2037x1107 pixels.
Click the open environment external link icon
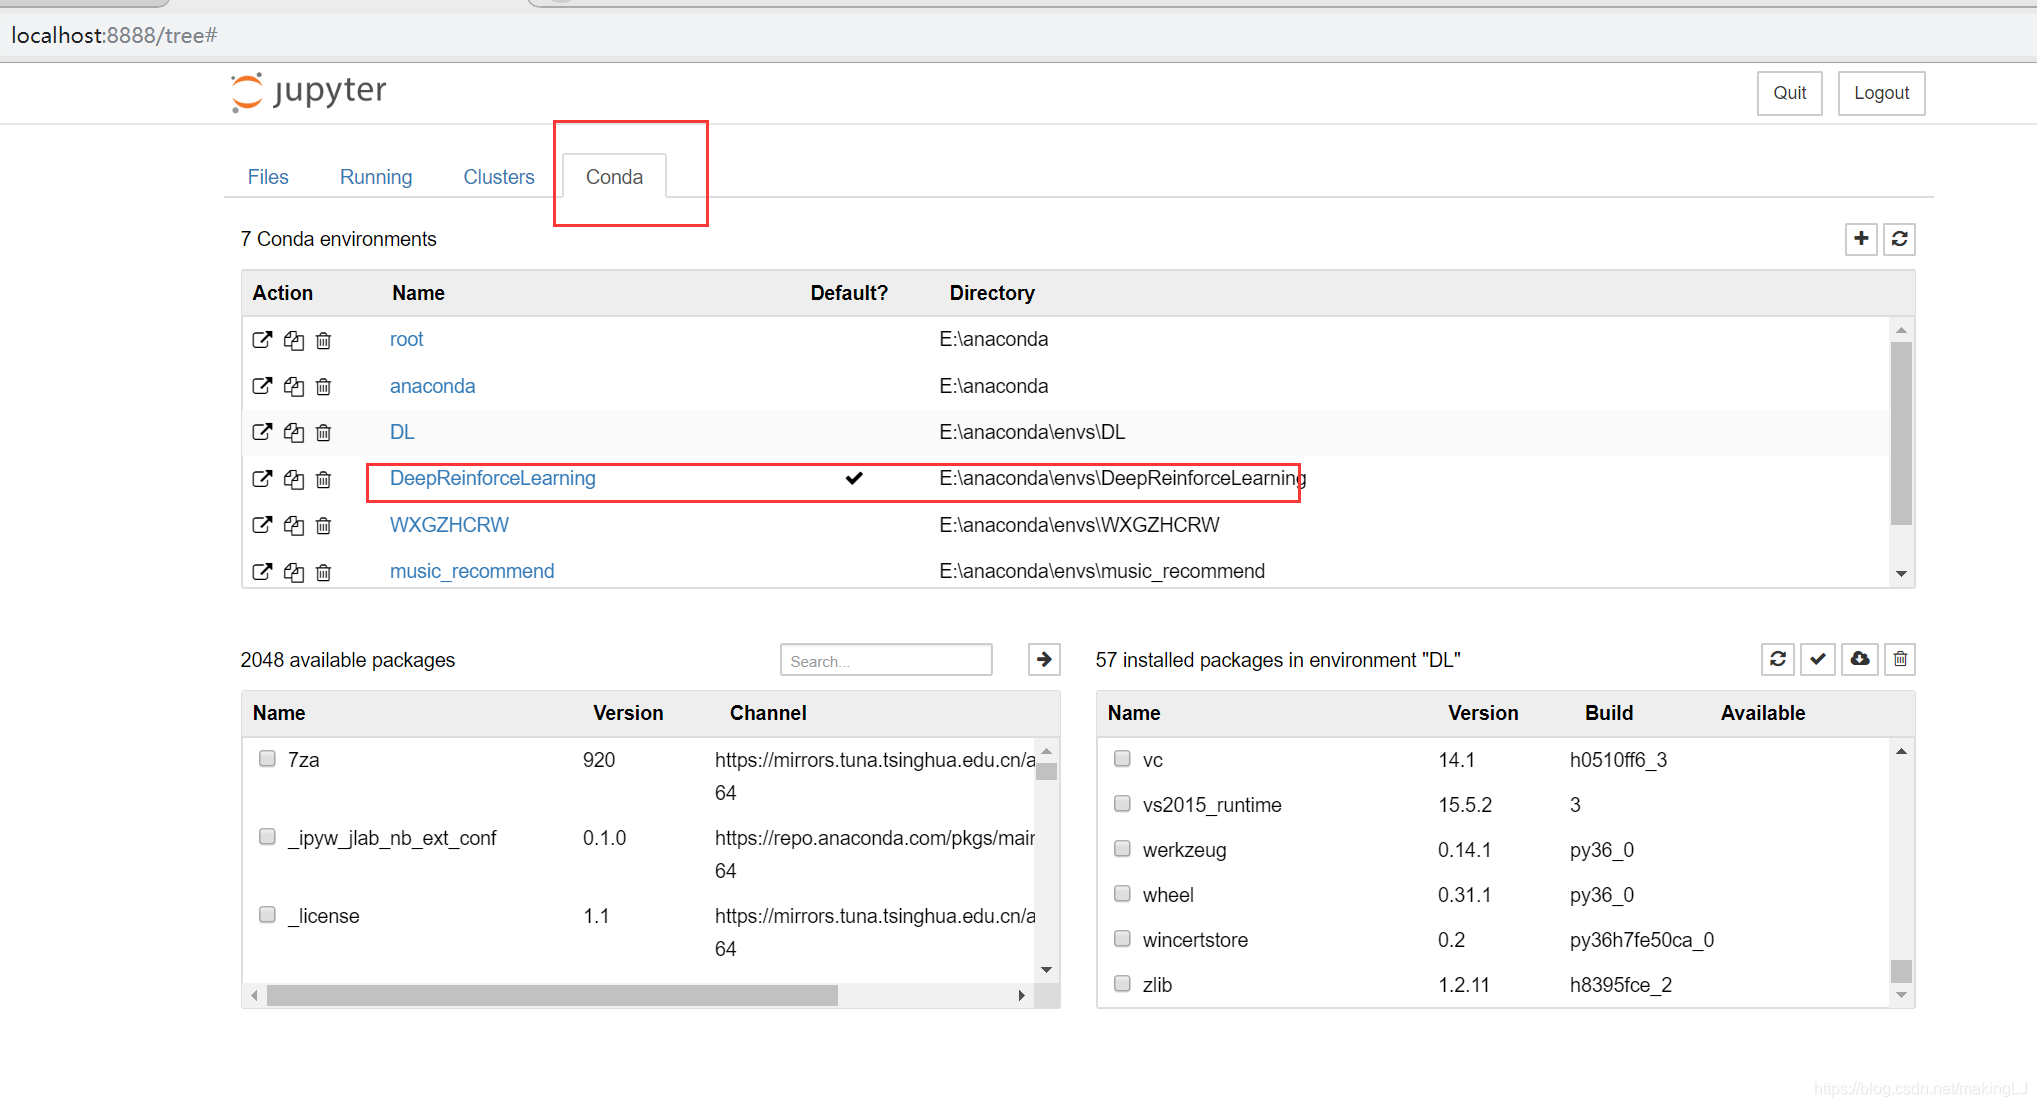coord(262,479)
